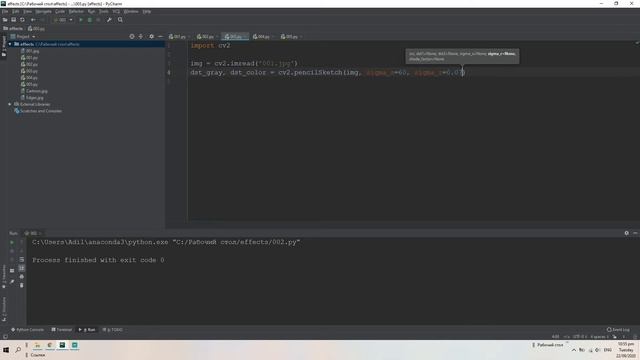Open Project panel gear options

tap(151, 36)
